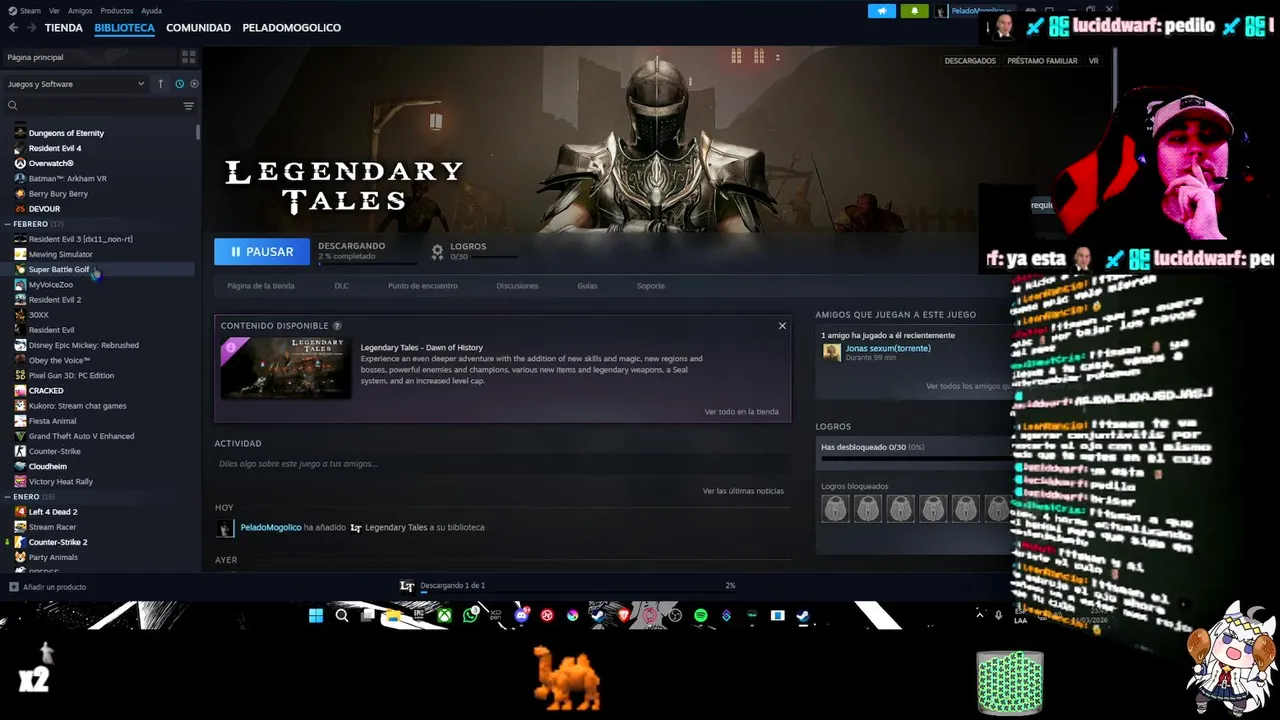Open the Windows Start button
This screenshot has height=720, width=1280.
pos(316,615)
